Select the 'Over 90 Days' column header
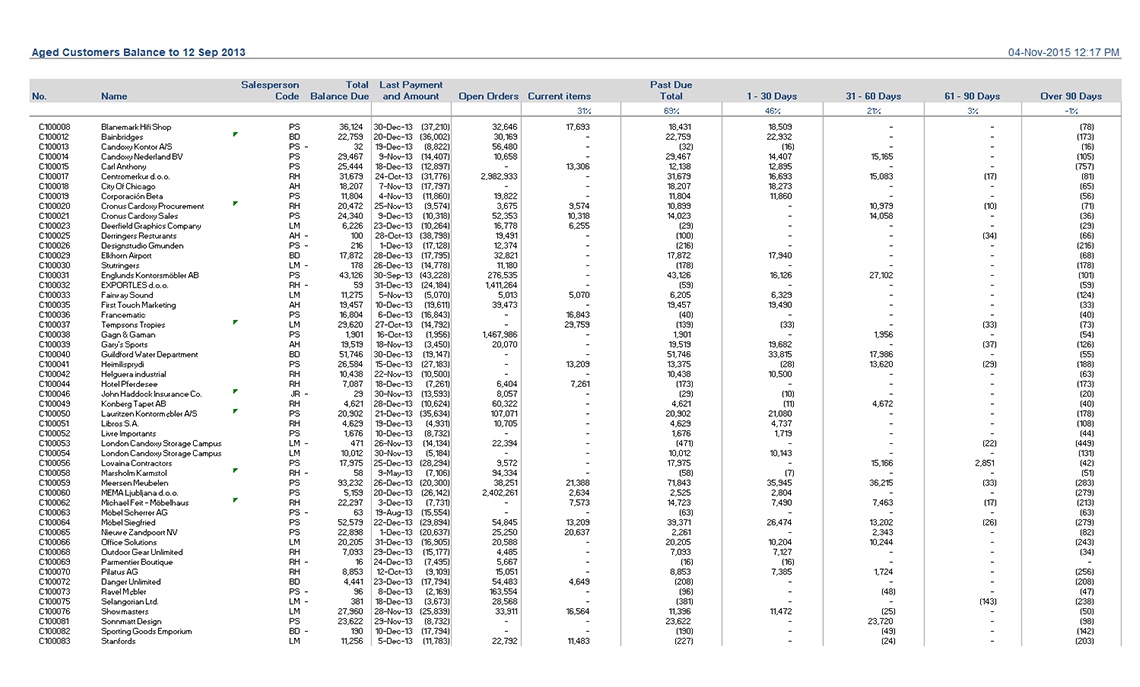 point(1071,96)
